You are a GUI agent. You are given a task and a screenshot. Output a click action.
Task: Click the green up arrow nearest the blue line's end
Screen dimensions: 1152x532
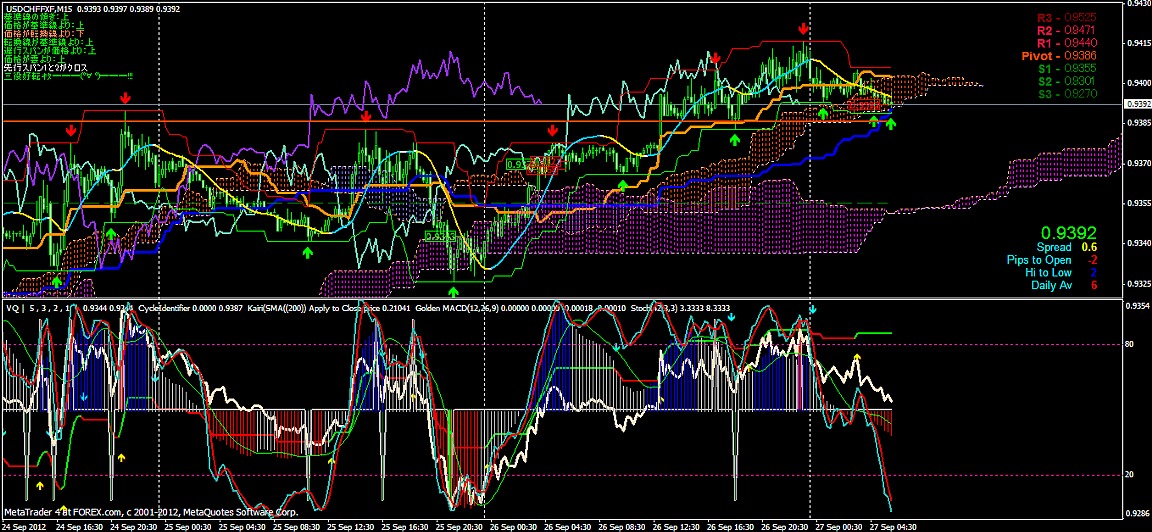point(891,124)
